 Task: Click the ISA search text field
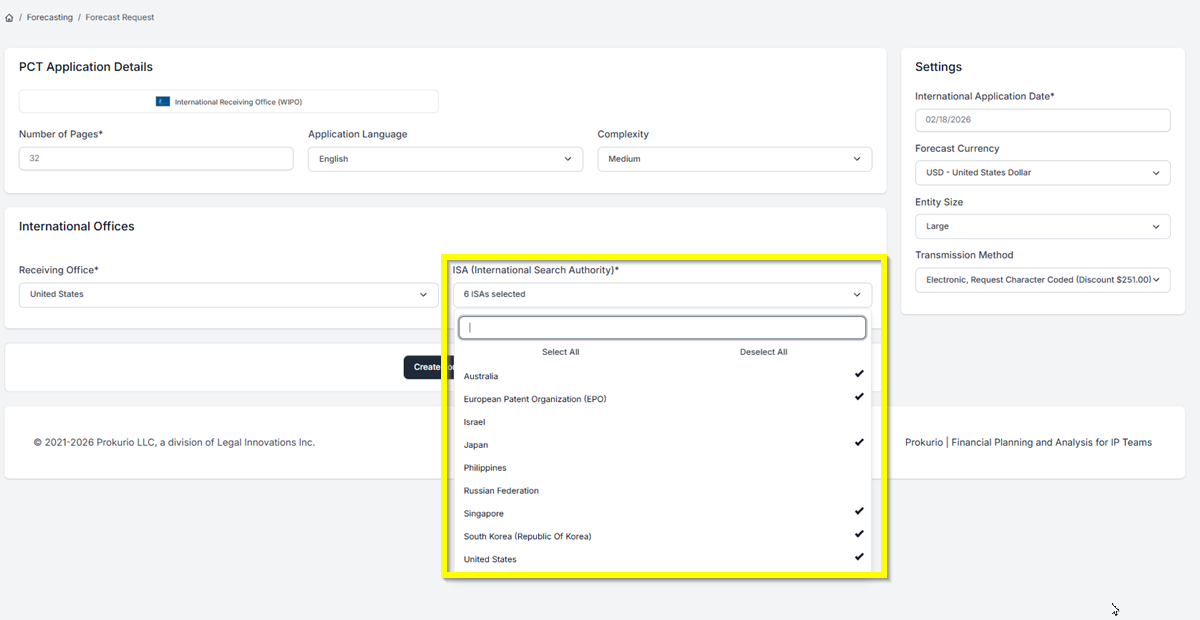pos(661,328)
